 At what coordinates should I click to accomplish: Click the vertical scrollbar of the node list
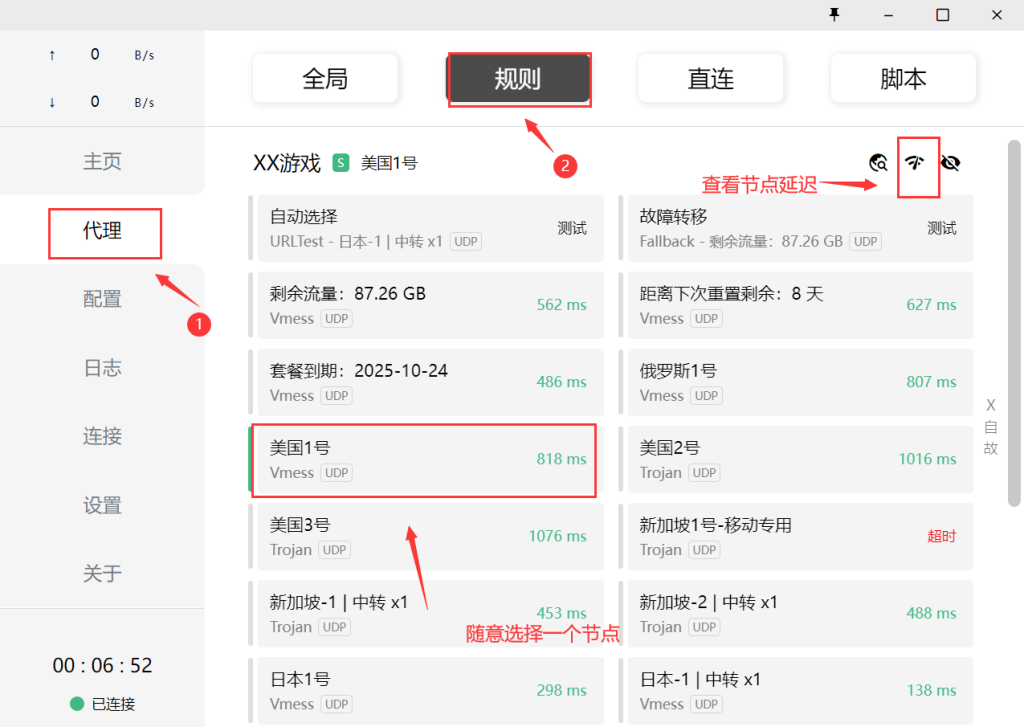(1014, 323)
